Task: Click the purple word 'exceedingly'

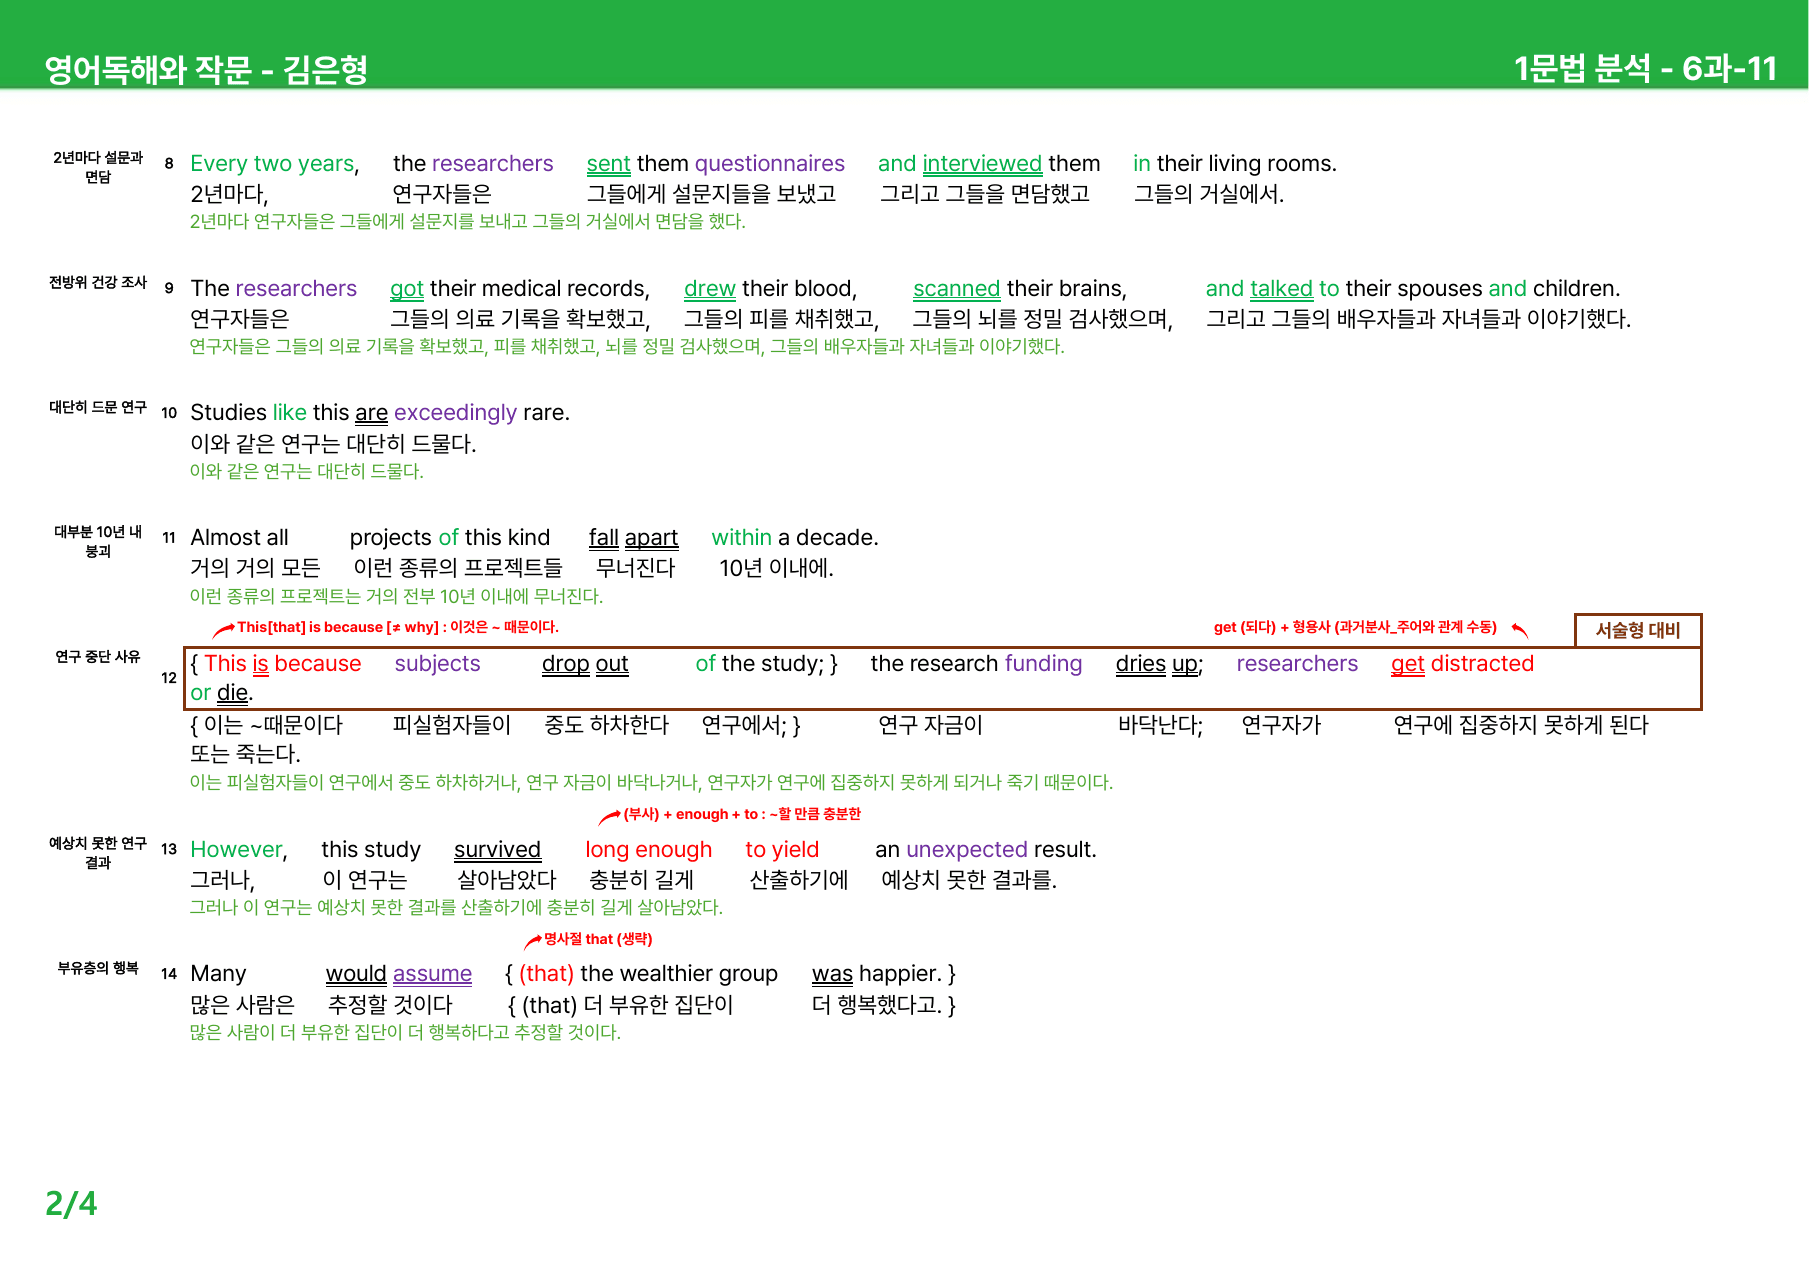Action: [x=455, y=413]
